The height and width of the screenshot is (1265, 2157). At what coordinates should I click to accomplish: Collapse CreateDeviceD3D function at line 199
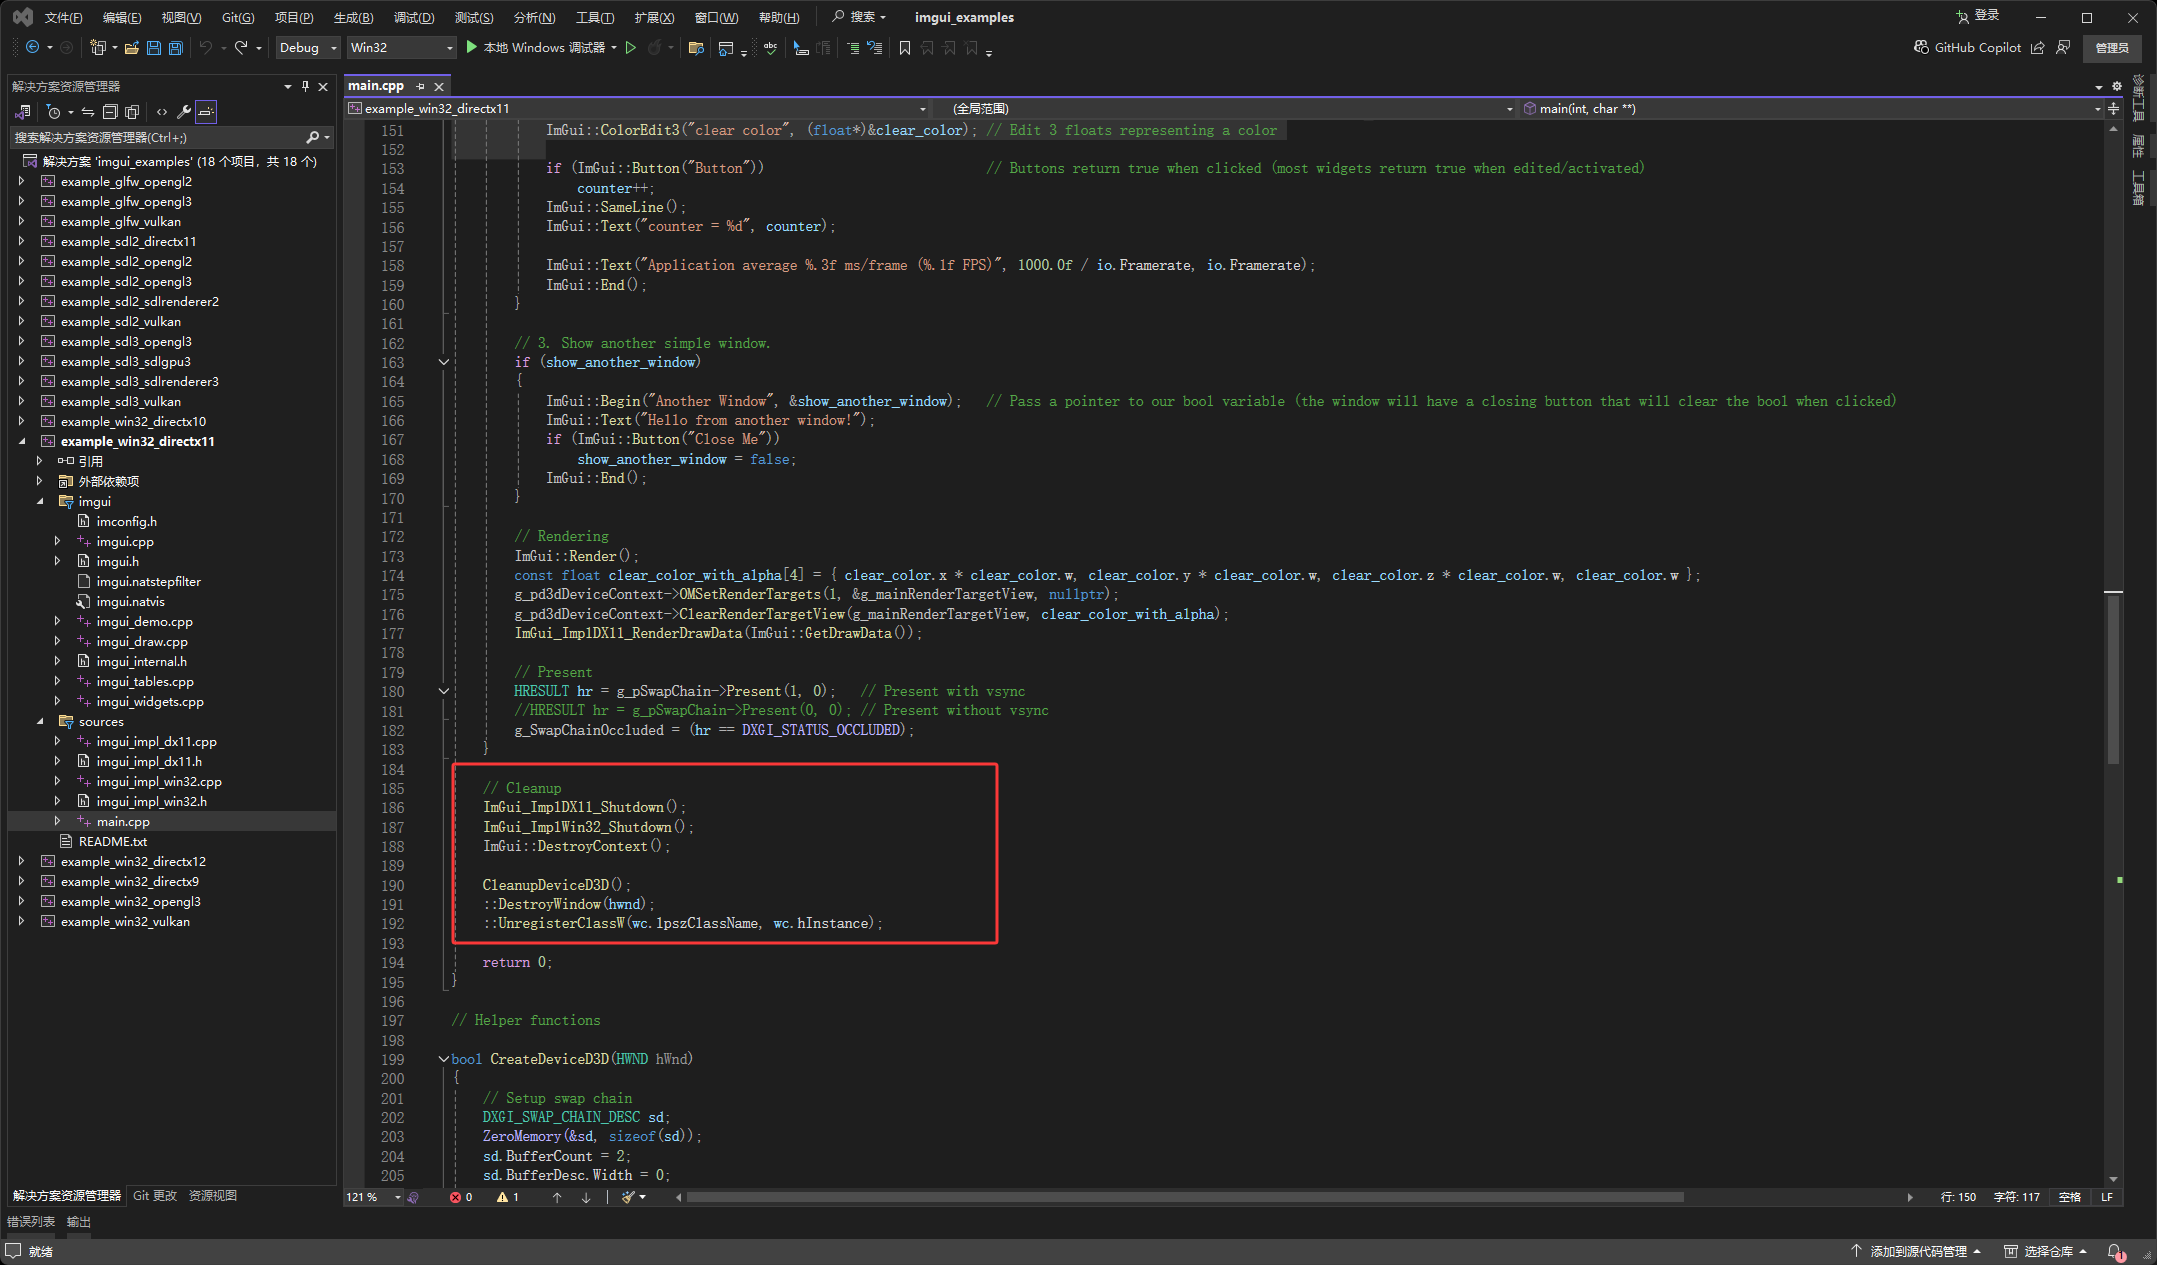pos(444,1059)
